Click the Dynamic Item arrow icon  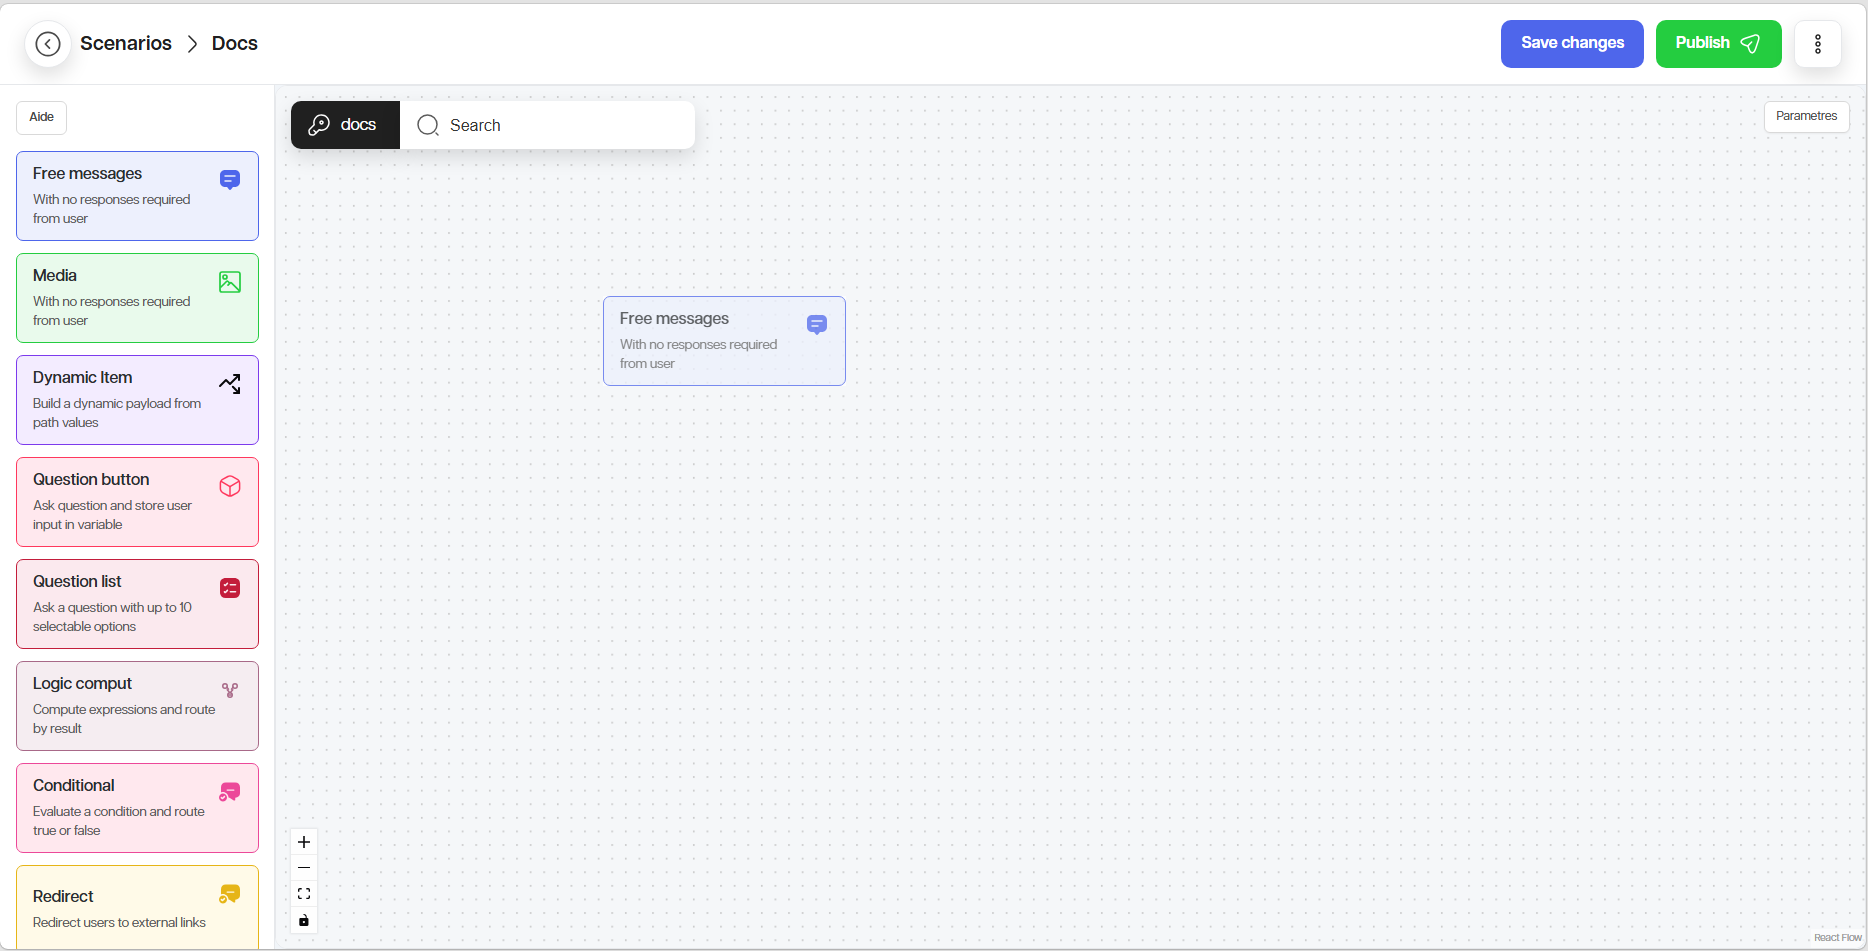pyautogui.click(x=230, y=384)
